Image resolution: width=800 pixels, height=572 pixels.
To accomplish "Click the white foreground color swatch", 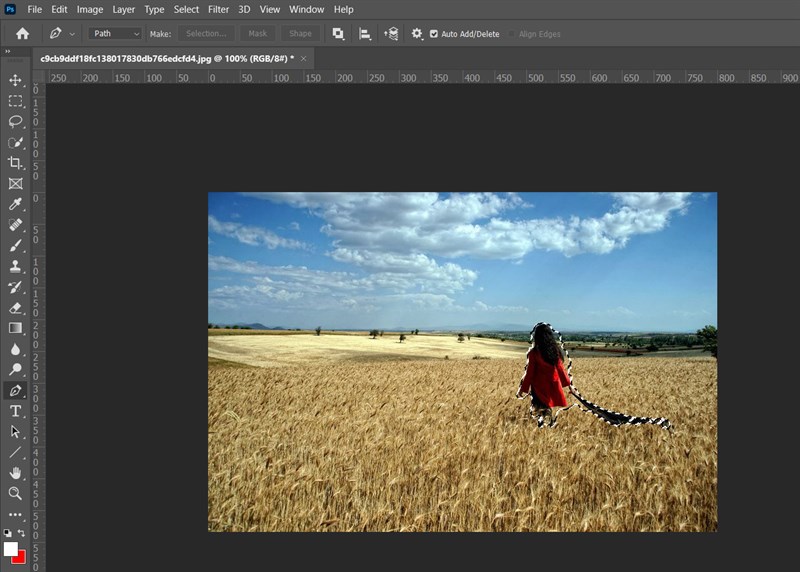I will click(x=10, y=549).
